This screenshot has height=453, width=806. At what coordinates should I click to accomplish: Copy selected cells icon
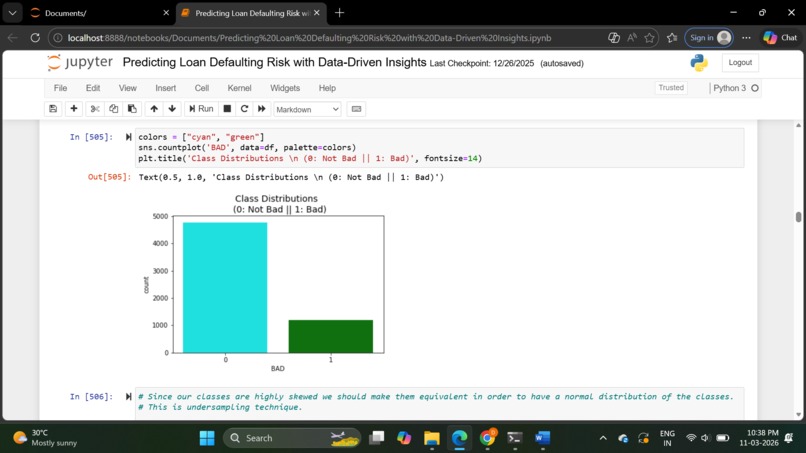click(x=114, y=109)
